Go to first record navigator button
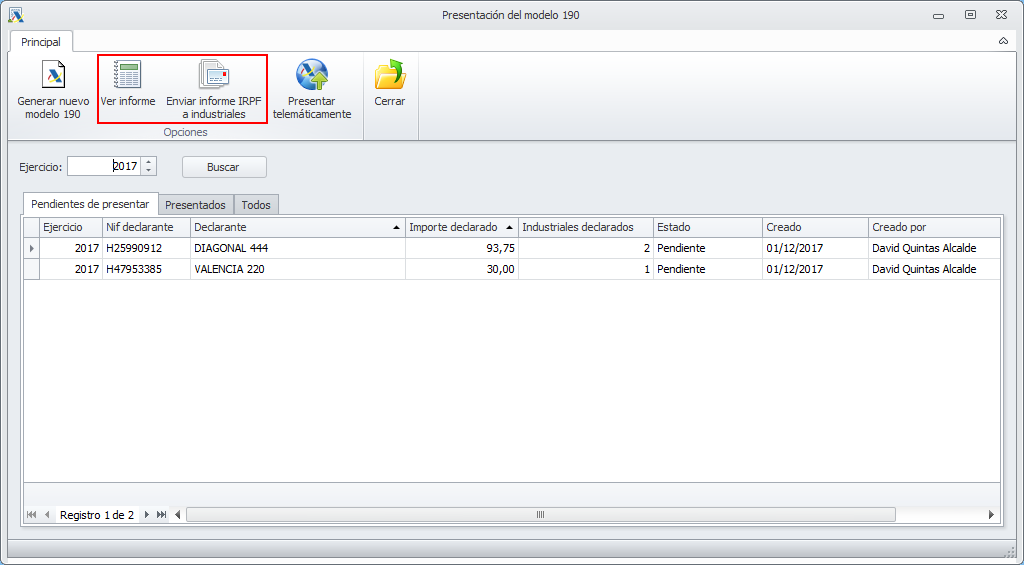 [x=31, y=515]
